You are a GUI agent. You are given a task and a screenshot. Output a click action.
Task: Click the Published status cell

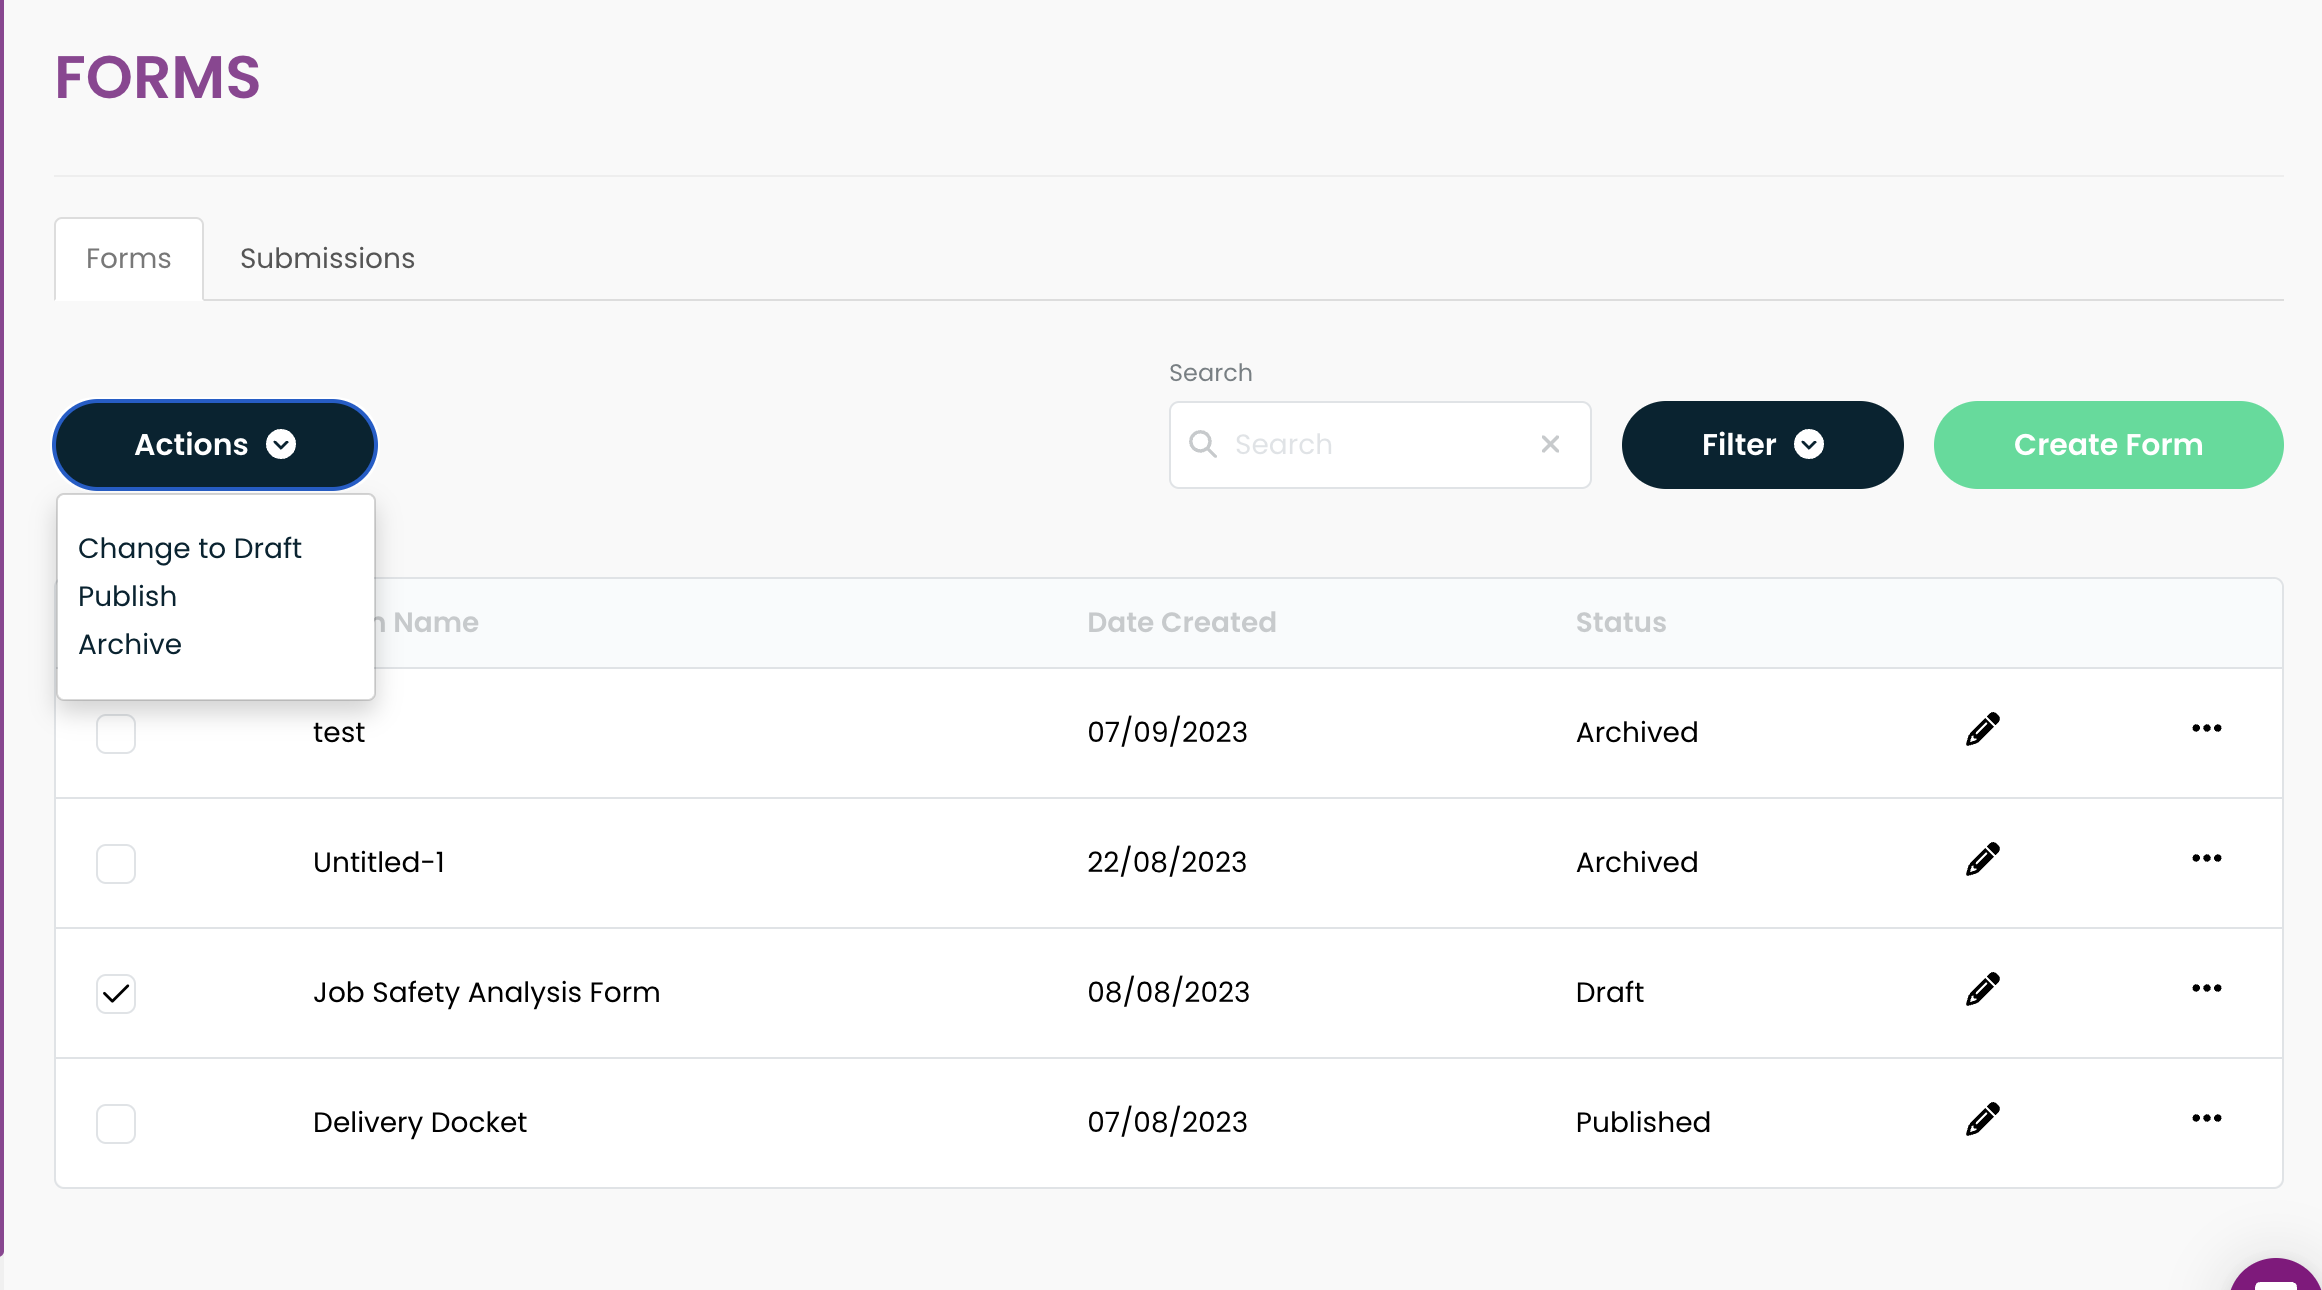point(1643,1122)
